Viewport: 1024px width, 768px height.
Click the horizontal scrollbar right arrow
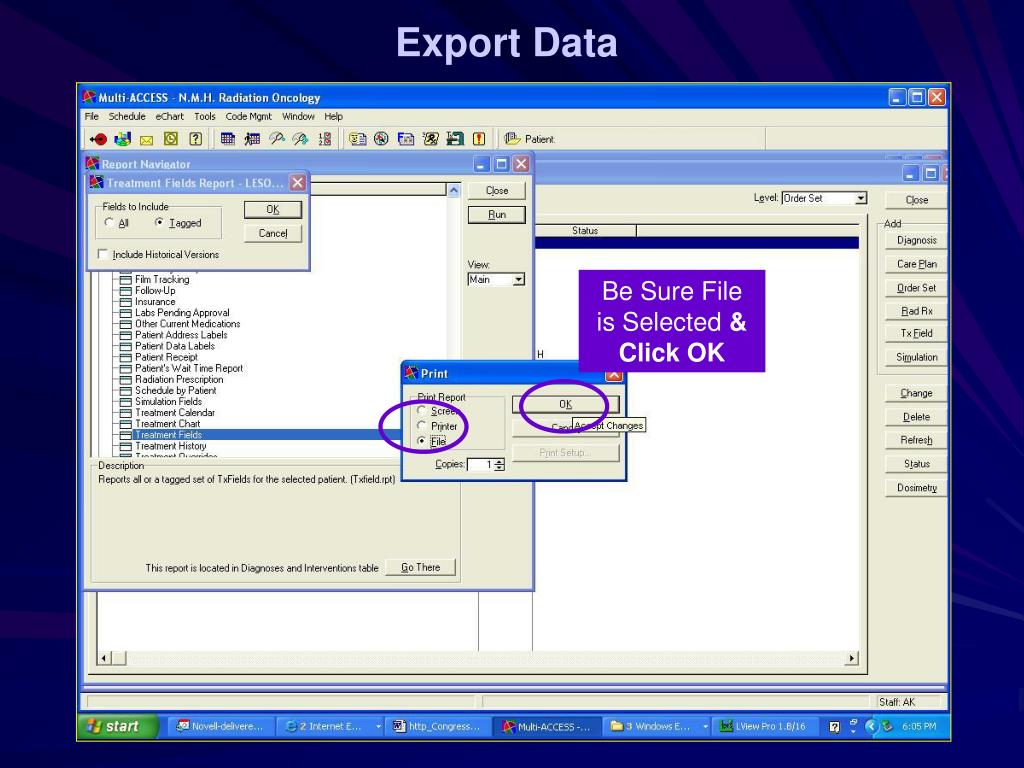click(x=851, y=658)
